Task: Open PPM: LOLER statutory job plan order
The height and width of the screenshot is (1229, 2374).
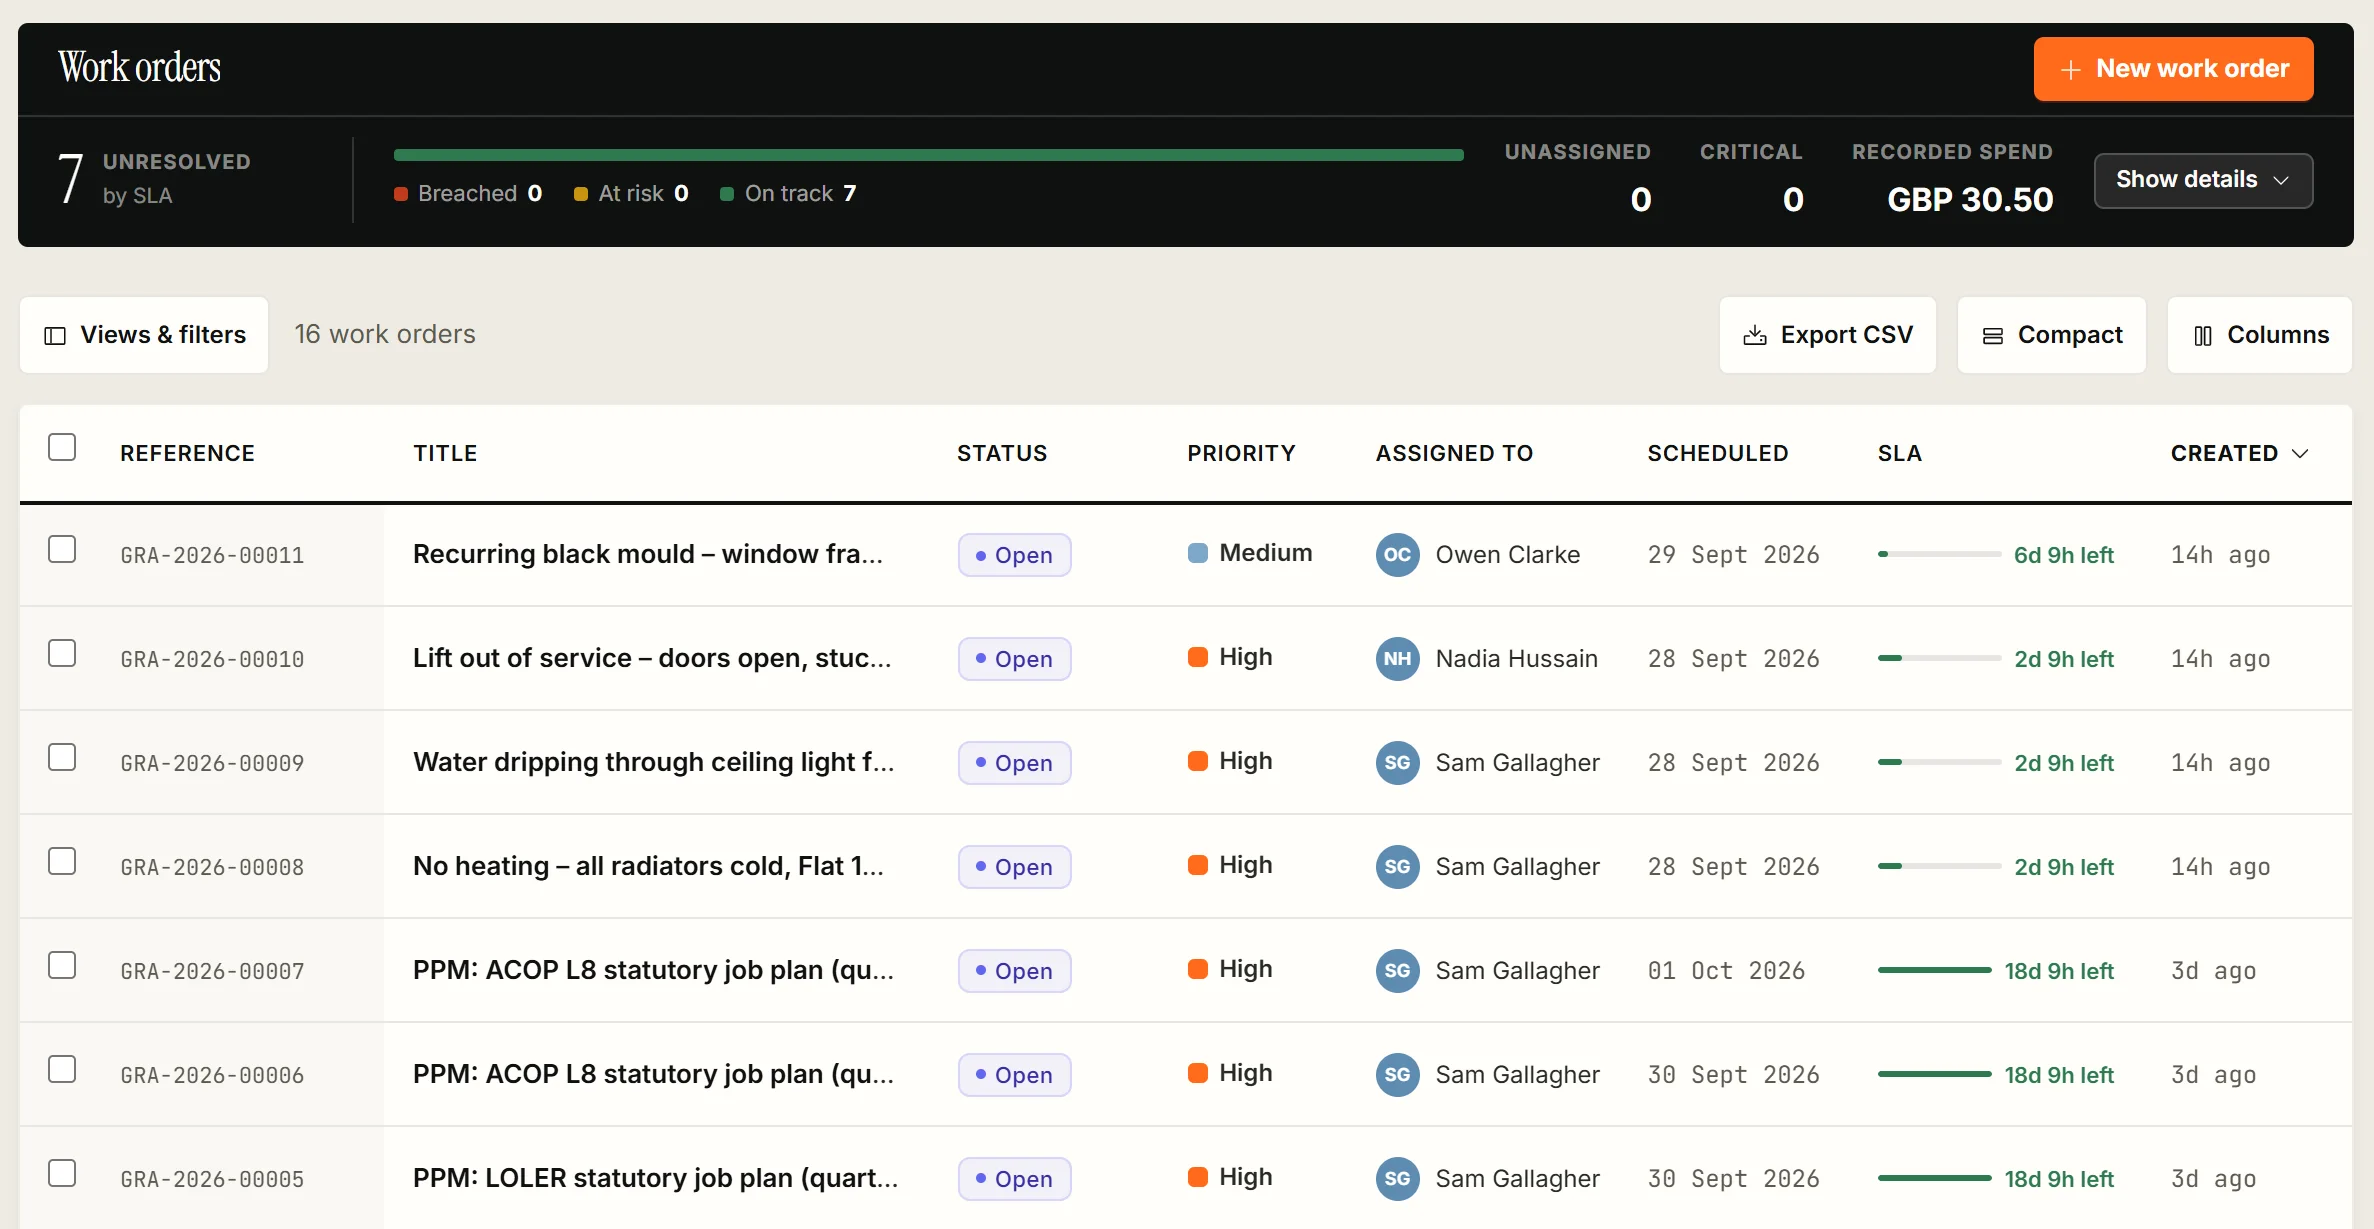Action: (656, 1179)
